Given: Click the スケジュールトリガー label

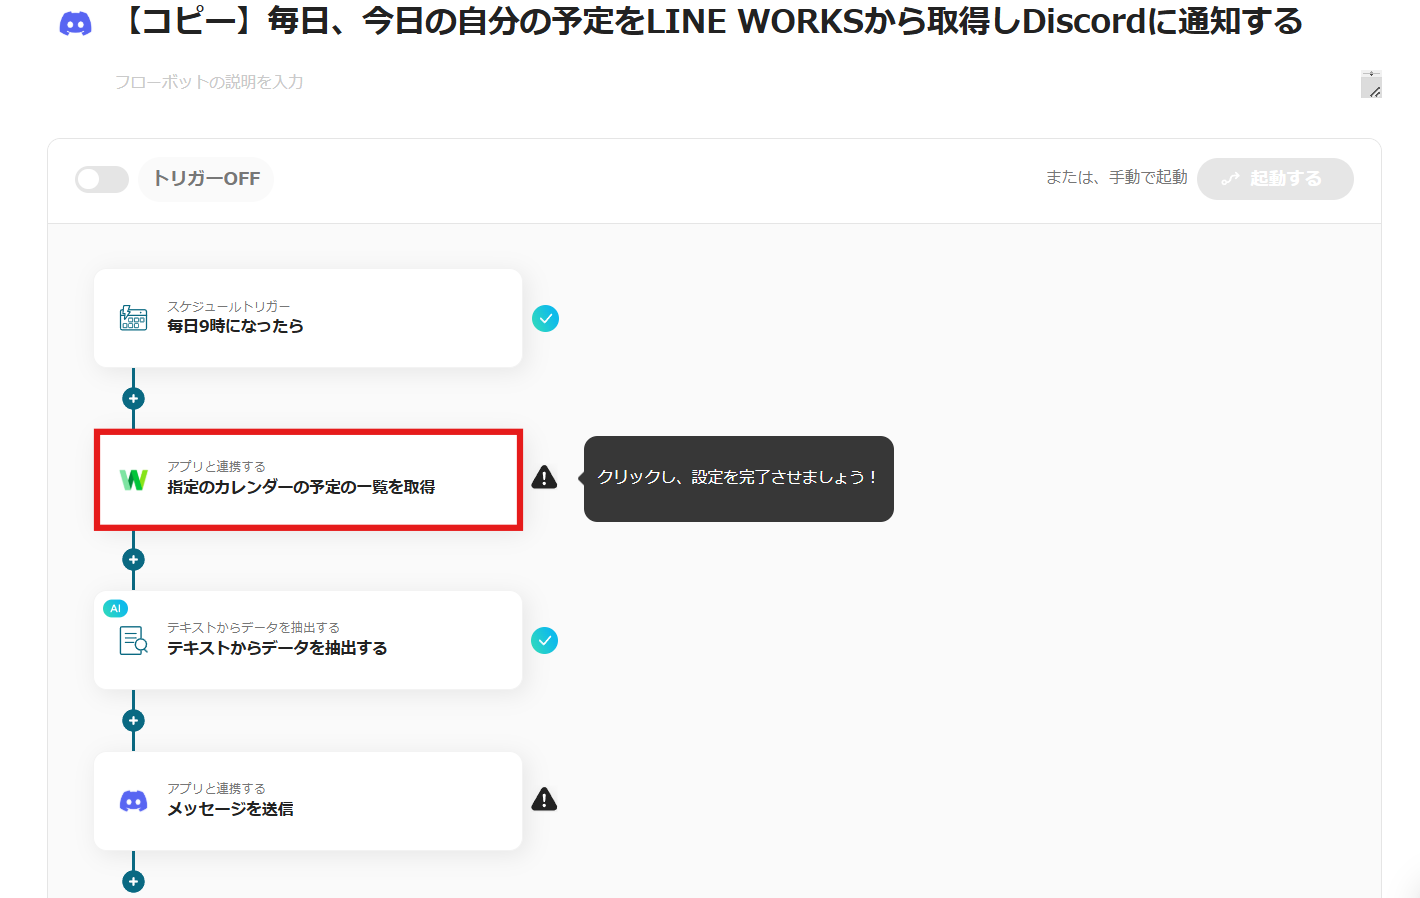Looking at the screenshot, I should [x=229, y=306].
